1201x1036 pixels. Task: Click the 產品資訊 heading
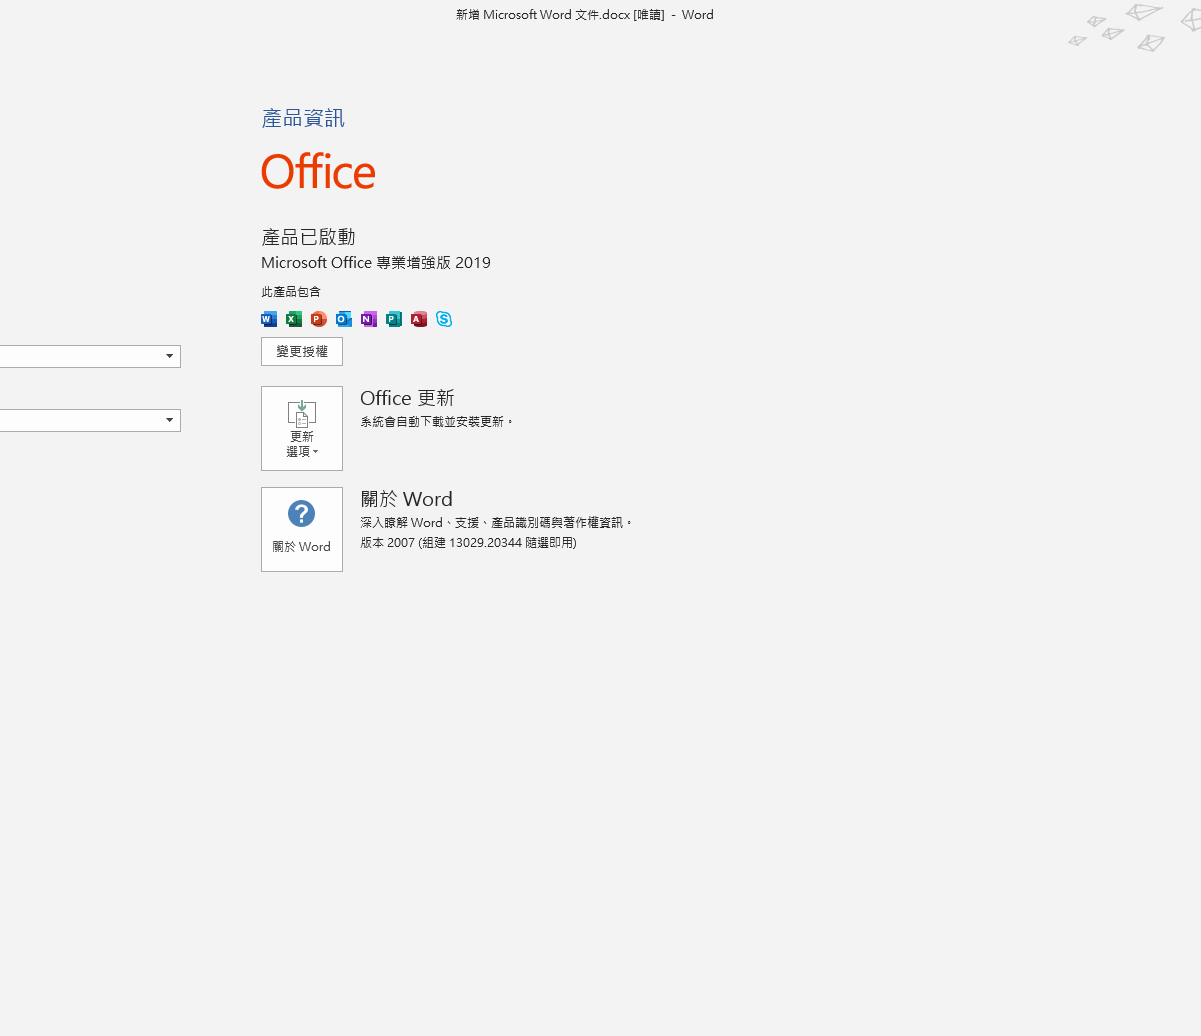pyautogui.click(x=303, y=118)
